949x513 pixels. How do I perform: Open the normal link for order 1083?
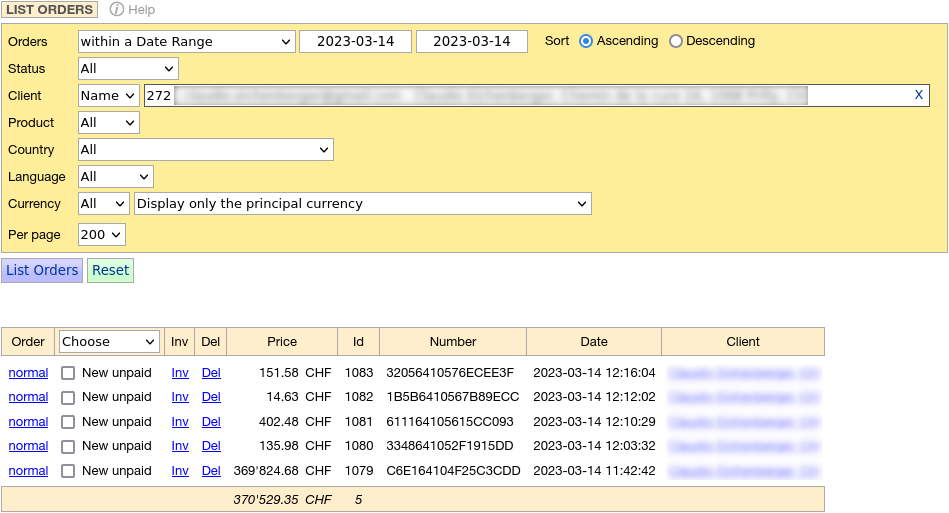[x=28, y=373]
